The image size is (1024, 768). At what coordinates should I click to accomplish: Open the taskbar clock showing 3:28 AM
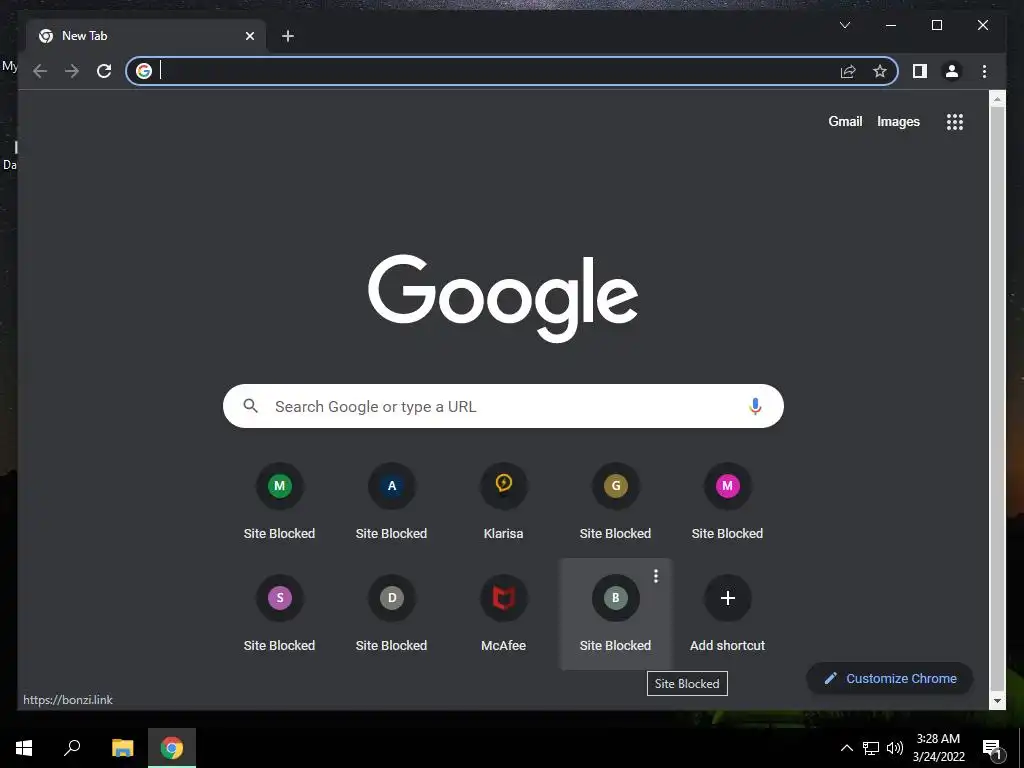[938, 748]
